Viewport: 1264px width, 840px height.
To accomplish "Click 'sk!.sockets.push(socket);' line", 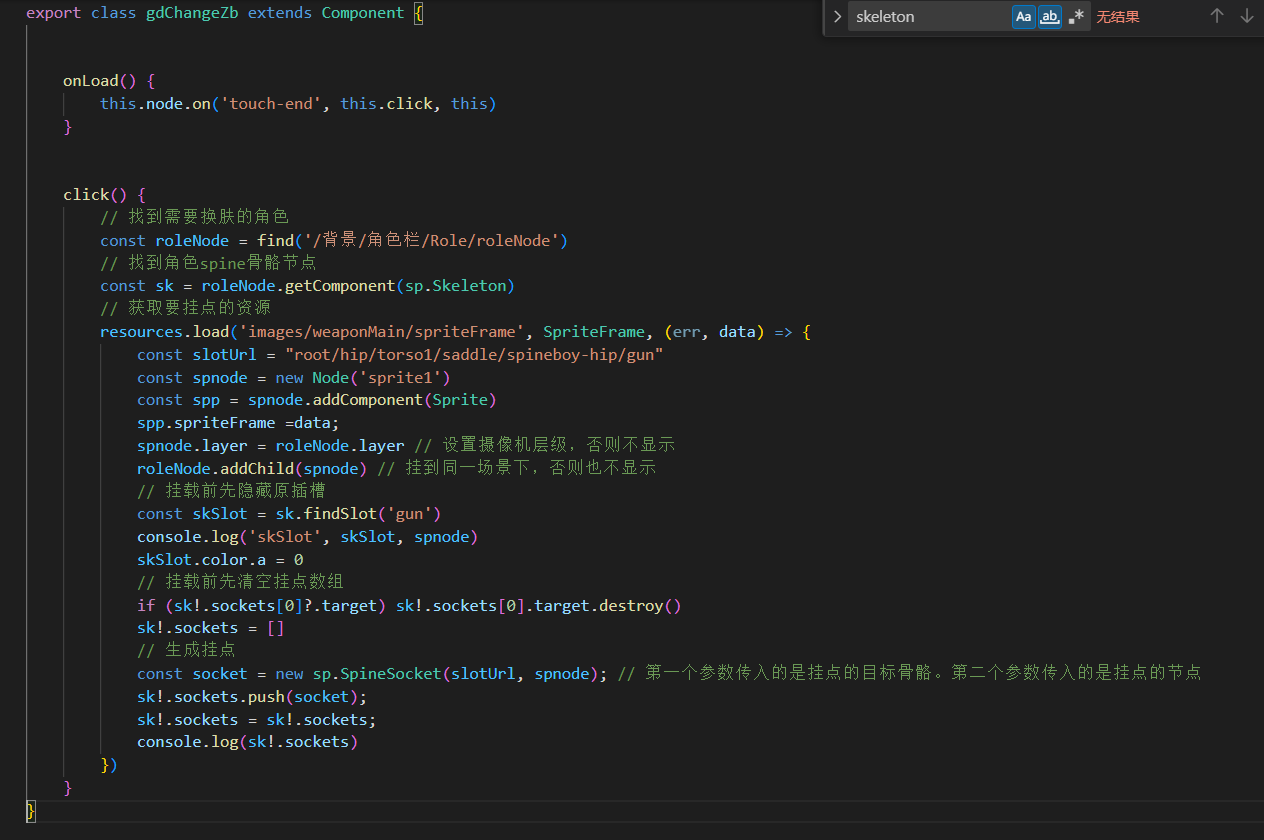I will 252,697.
